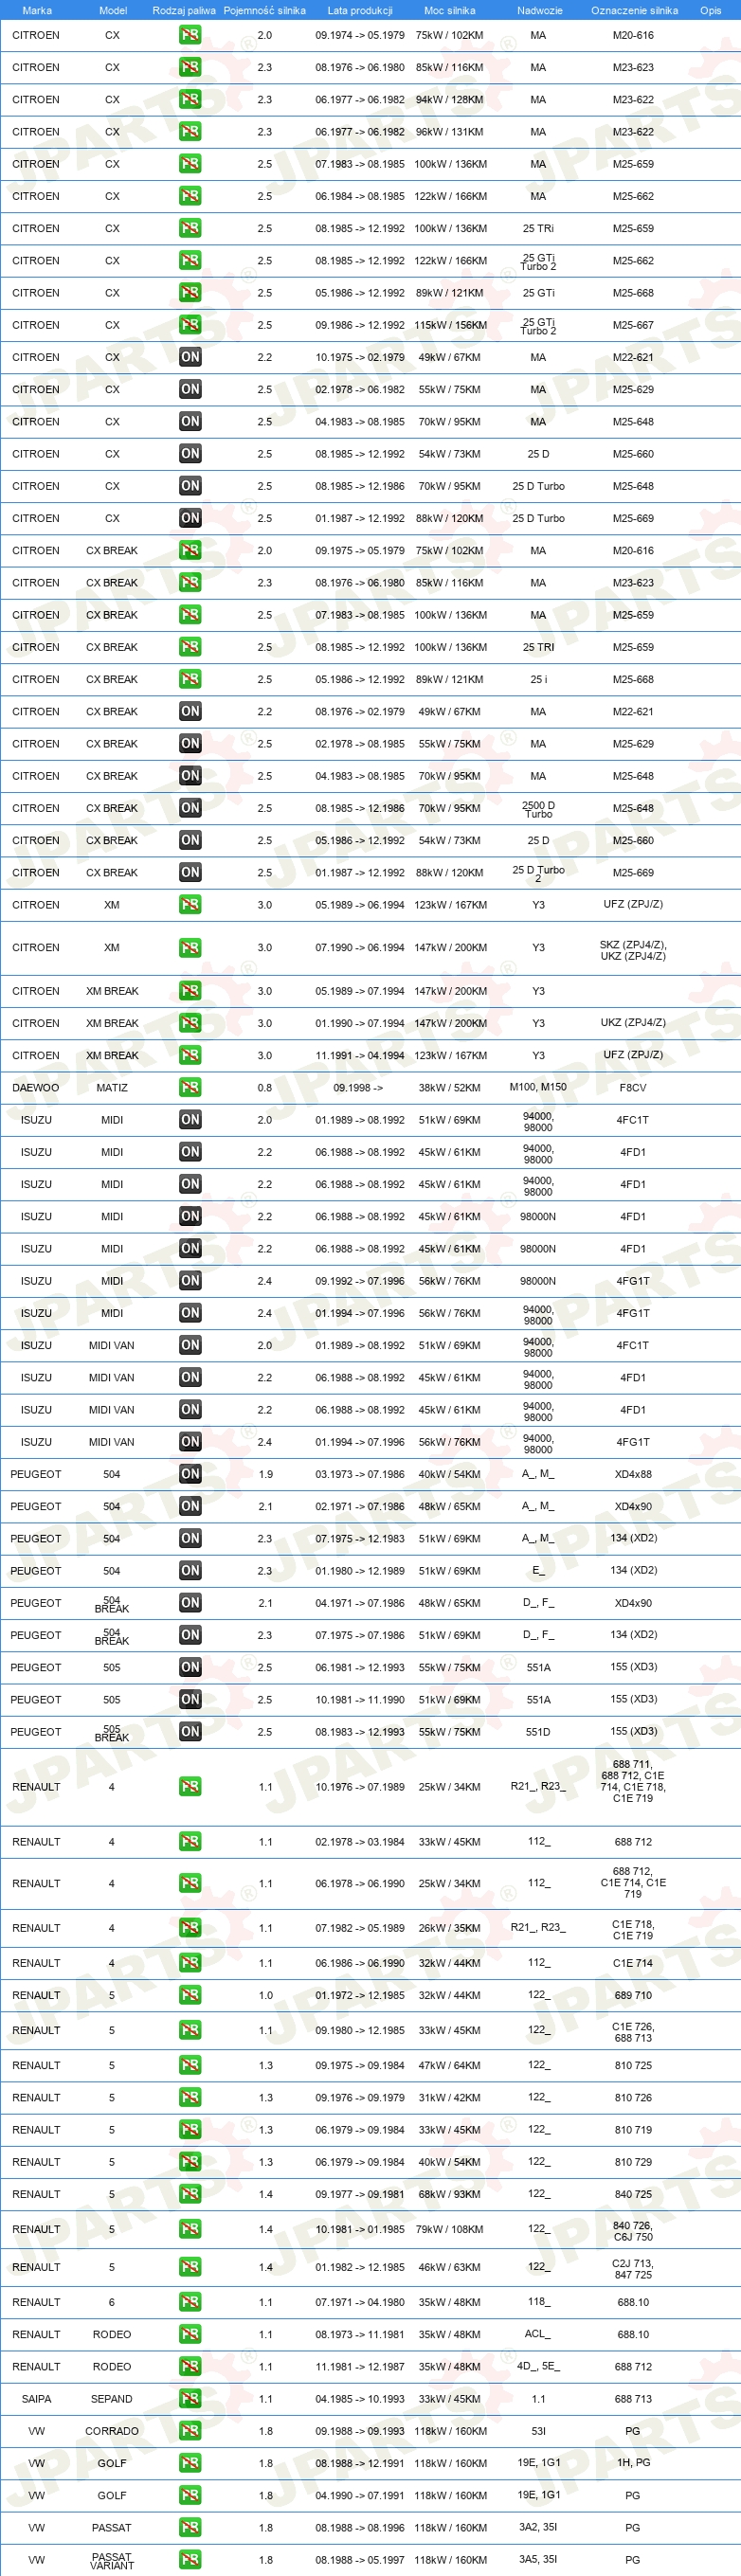Click petrol icon in Renault 5 810 726 row
The height and width of the screenshot is (2576, 741).
(190, 2097)
